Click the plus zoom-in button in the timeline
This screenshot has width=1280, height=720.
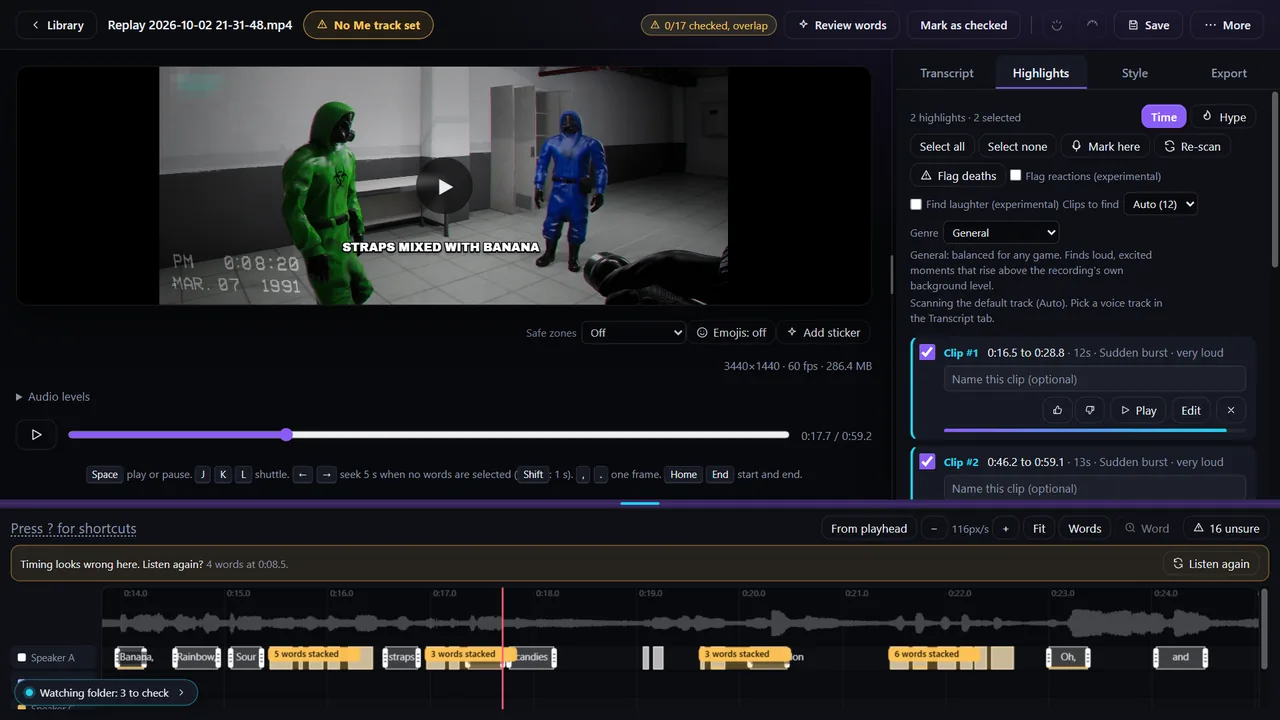coord(1005,528)
